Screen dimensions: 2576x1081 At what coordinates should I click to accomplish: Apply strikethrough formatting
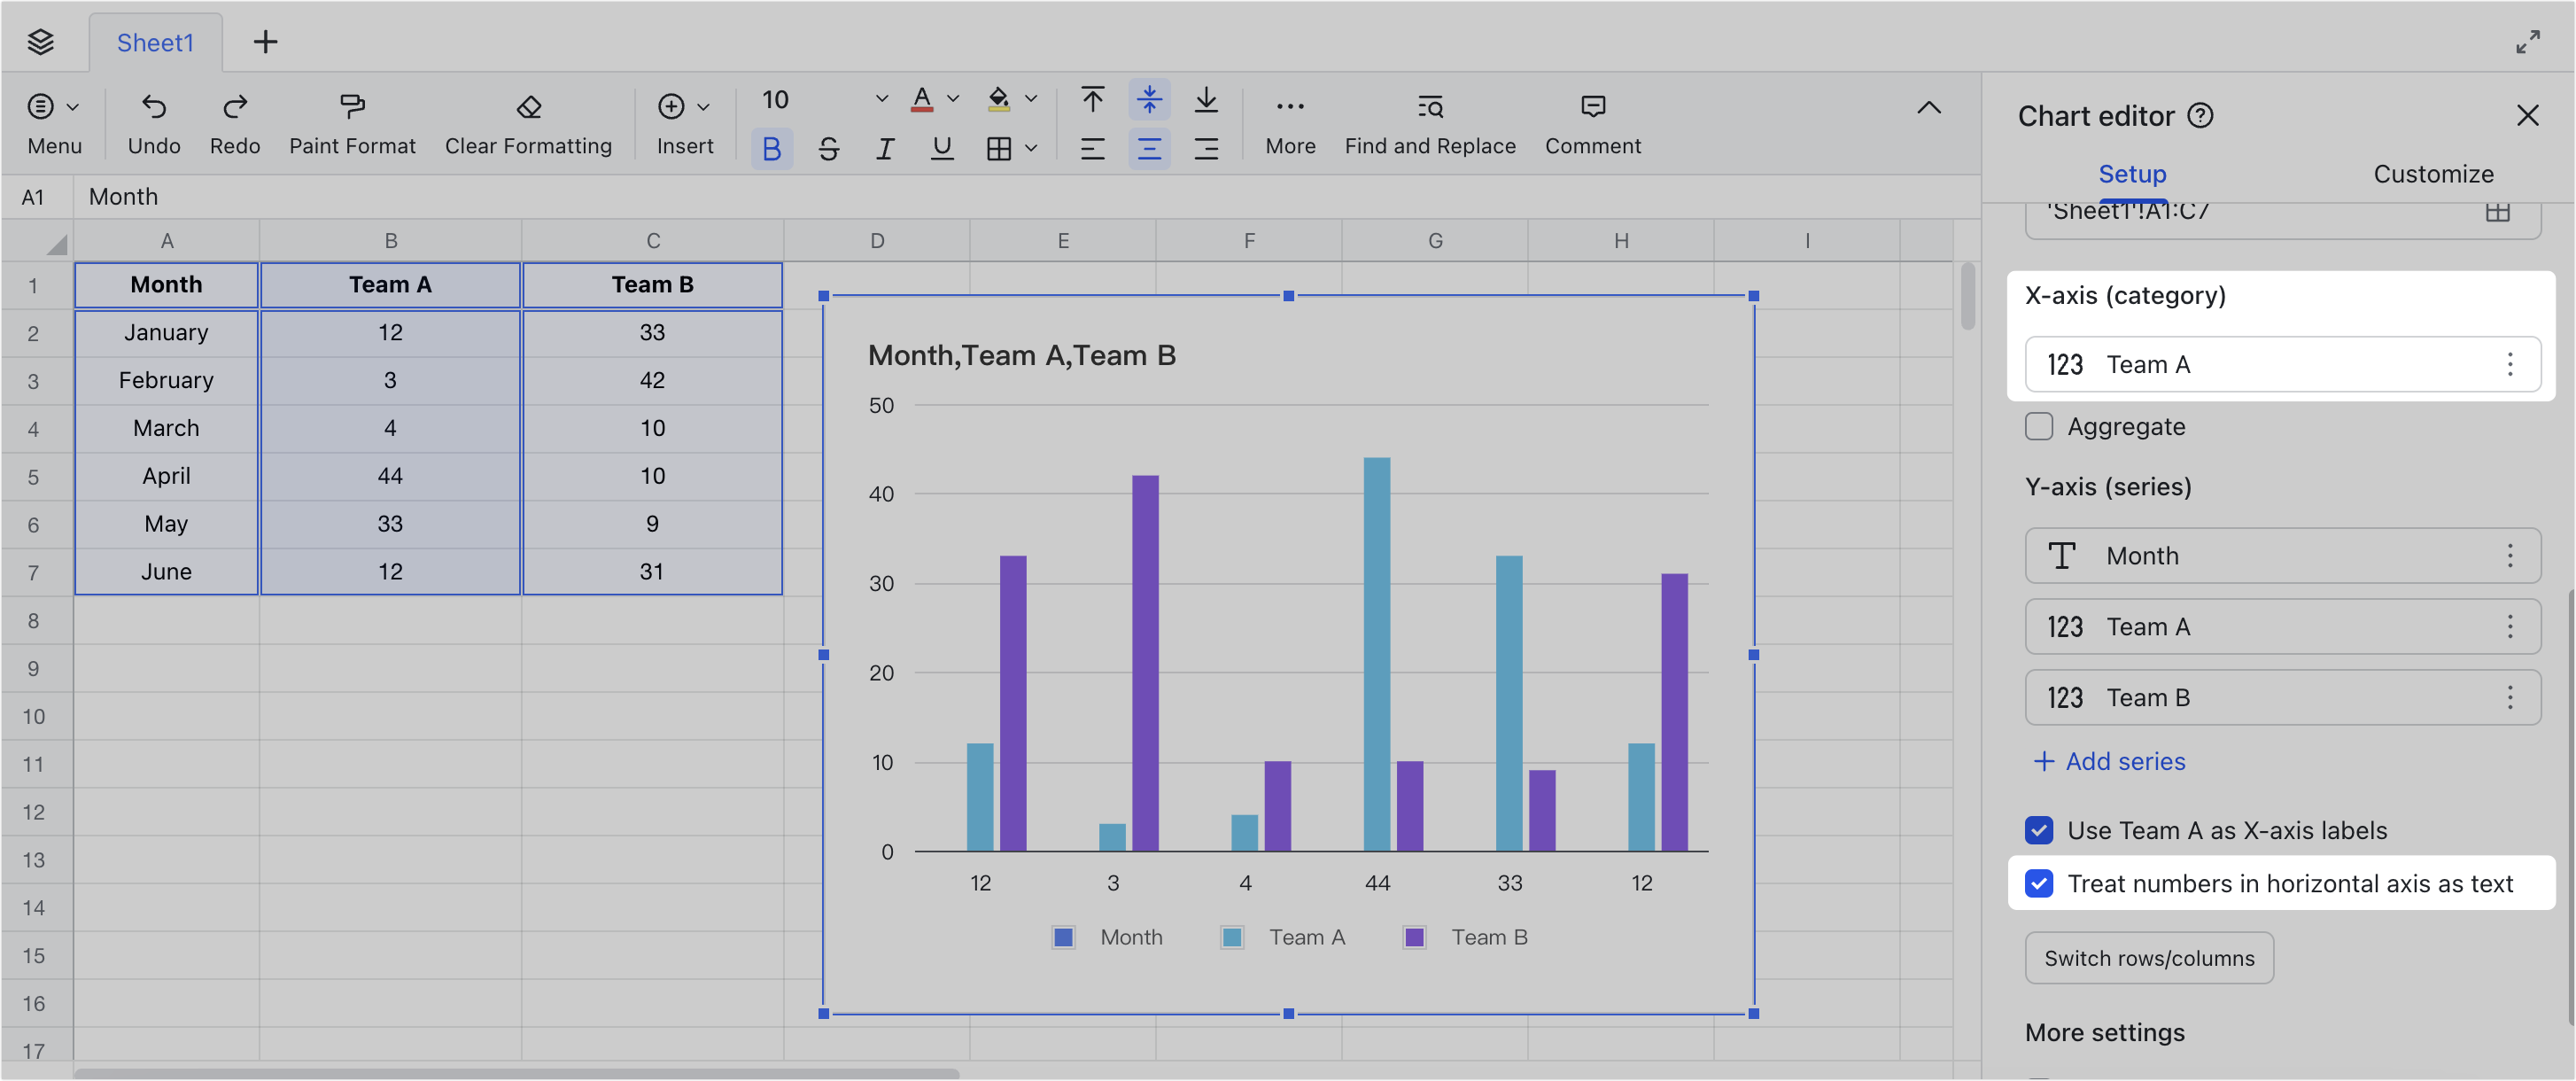click(828, 148)
